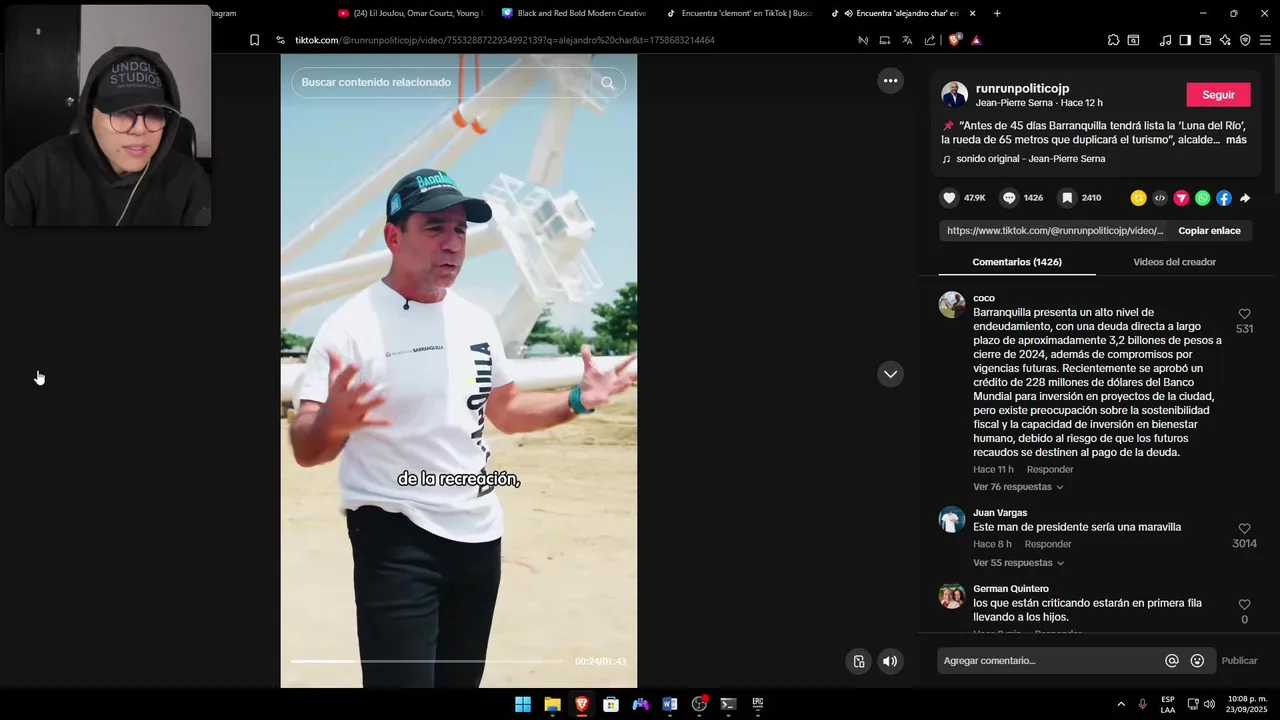Screen dimensions: 1280x720
Task: Repost the video with the yellow repost icon
Action: pos(1138,198)
